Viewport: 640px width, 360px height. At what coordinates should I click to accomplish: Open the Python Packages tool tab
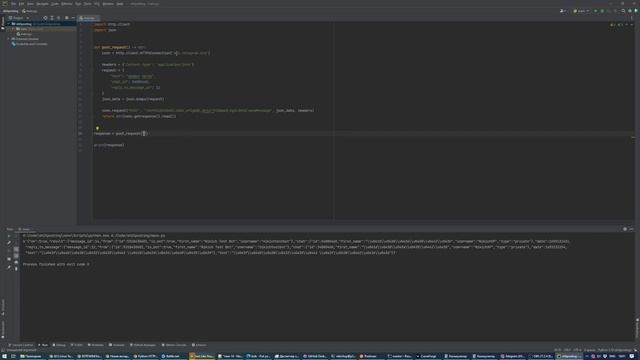(143, 345)
